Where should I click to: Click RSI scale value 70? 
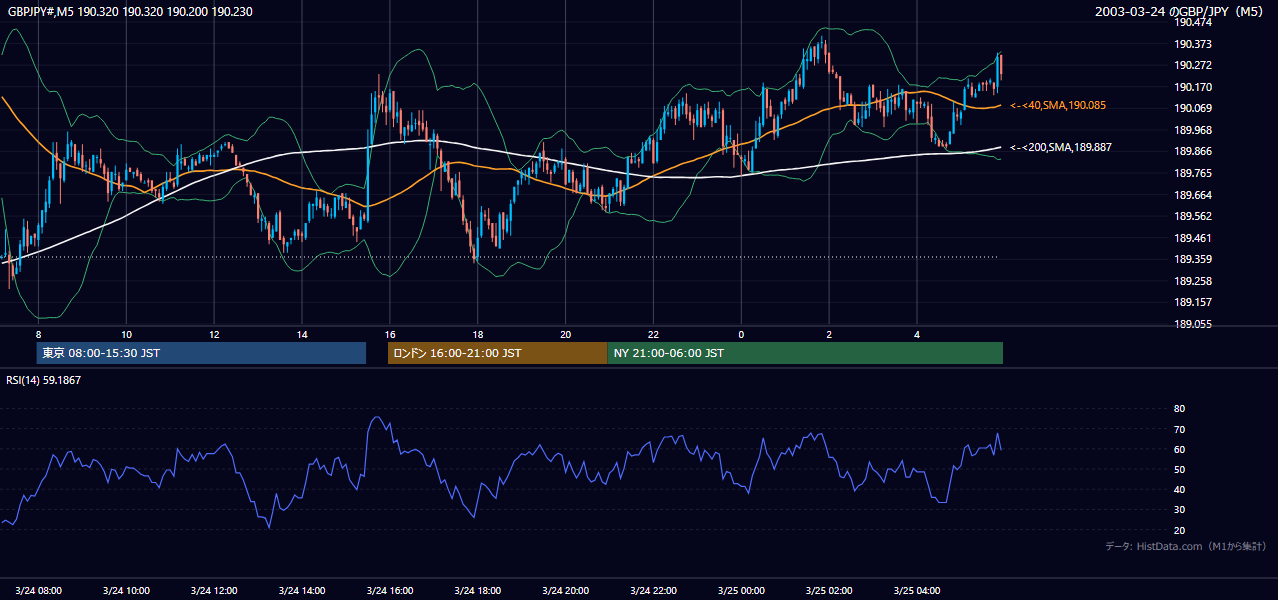coord(1179,429)
